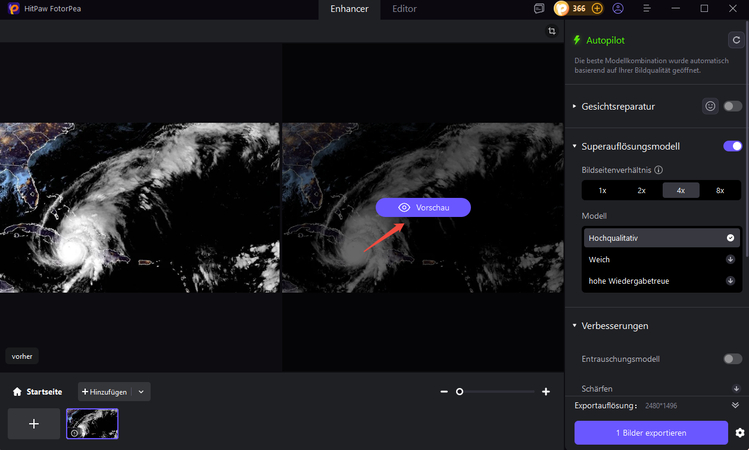Click the info icon next to Bildseitenverhältnis
Screen dimensions: 749x450
[x=659, y=170]
